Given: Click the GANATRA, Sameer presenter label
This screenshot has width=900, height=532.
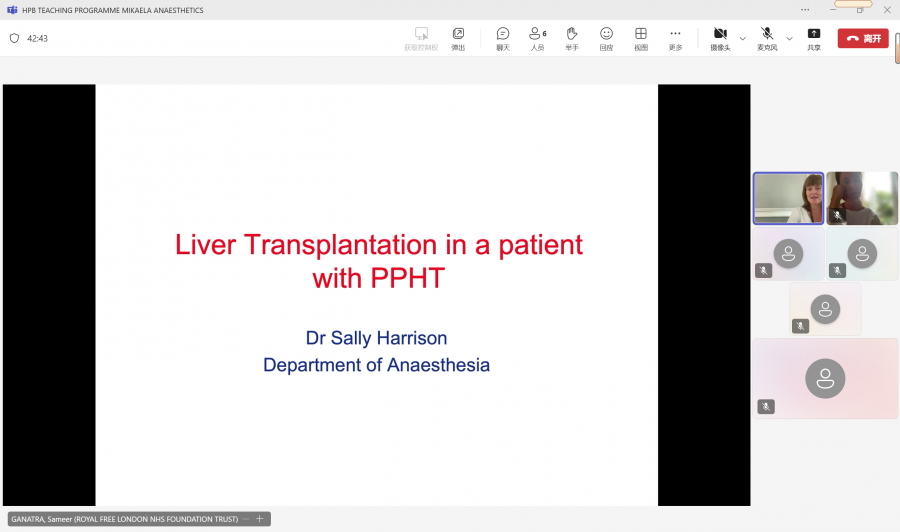Looking at the screenshot, I should (x=124, y=519).
